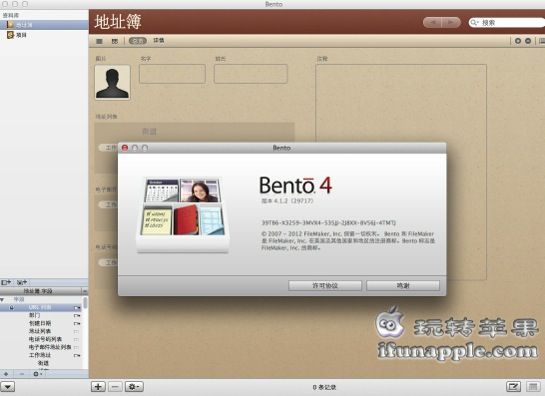
Task: Open the bottom gear actions menu
Action: point(134,387)
